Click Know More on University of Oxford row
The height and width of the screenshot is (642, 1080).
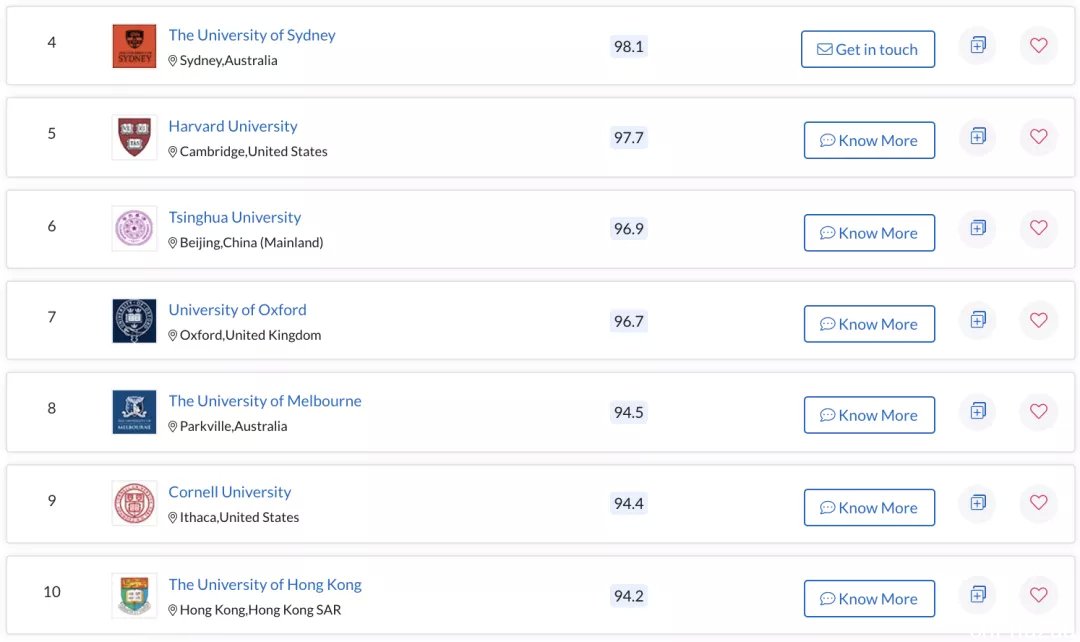[869, 324]
